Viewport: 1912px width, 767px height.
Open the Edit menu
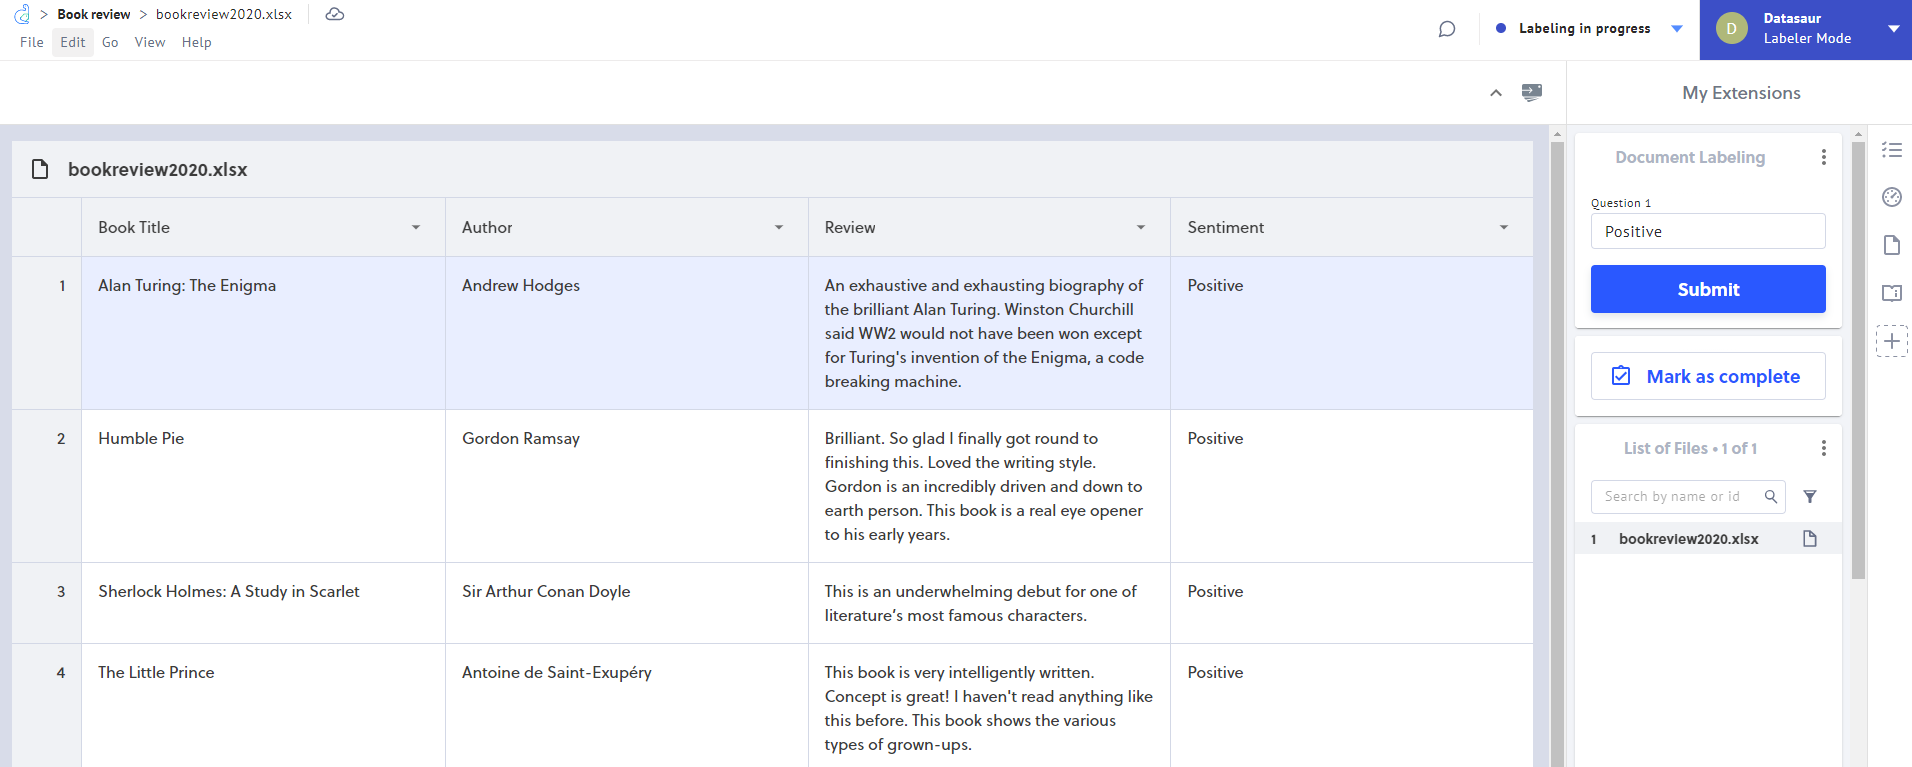coord(72,42)
